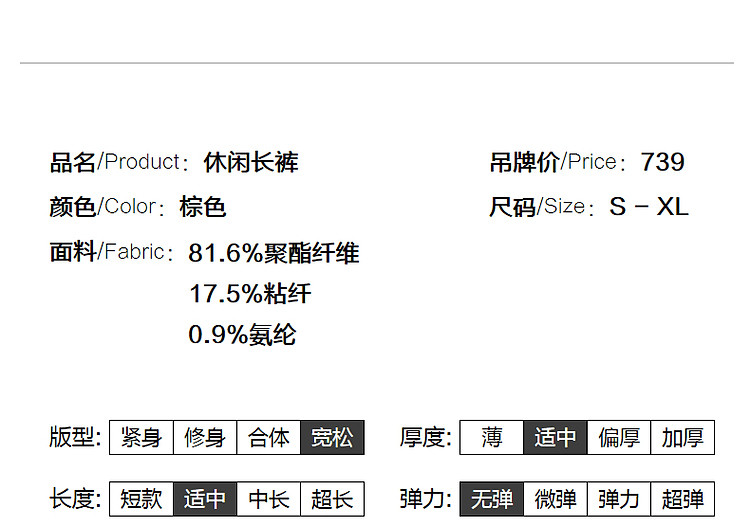Click the tag price value 739

point(662,162)
